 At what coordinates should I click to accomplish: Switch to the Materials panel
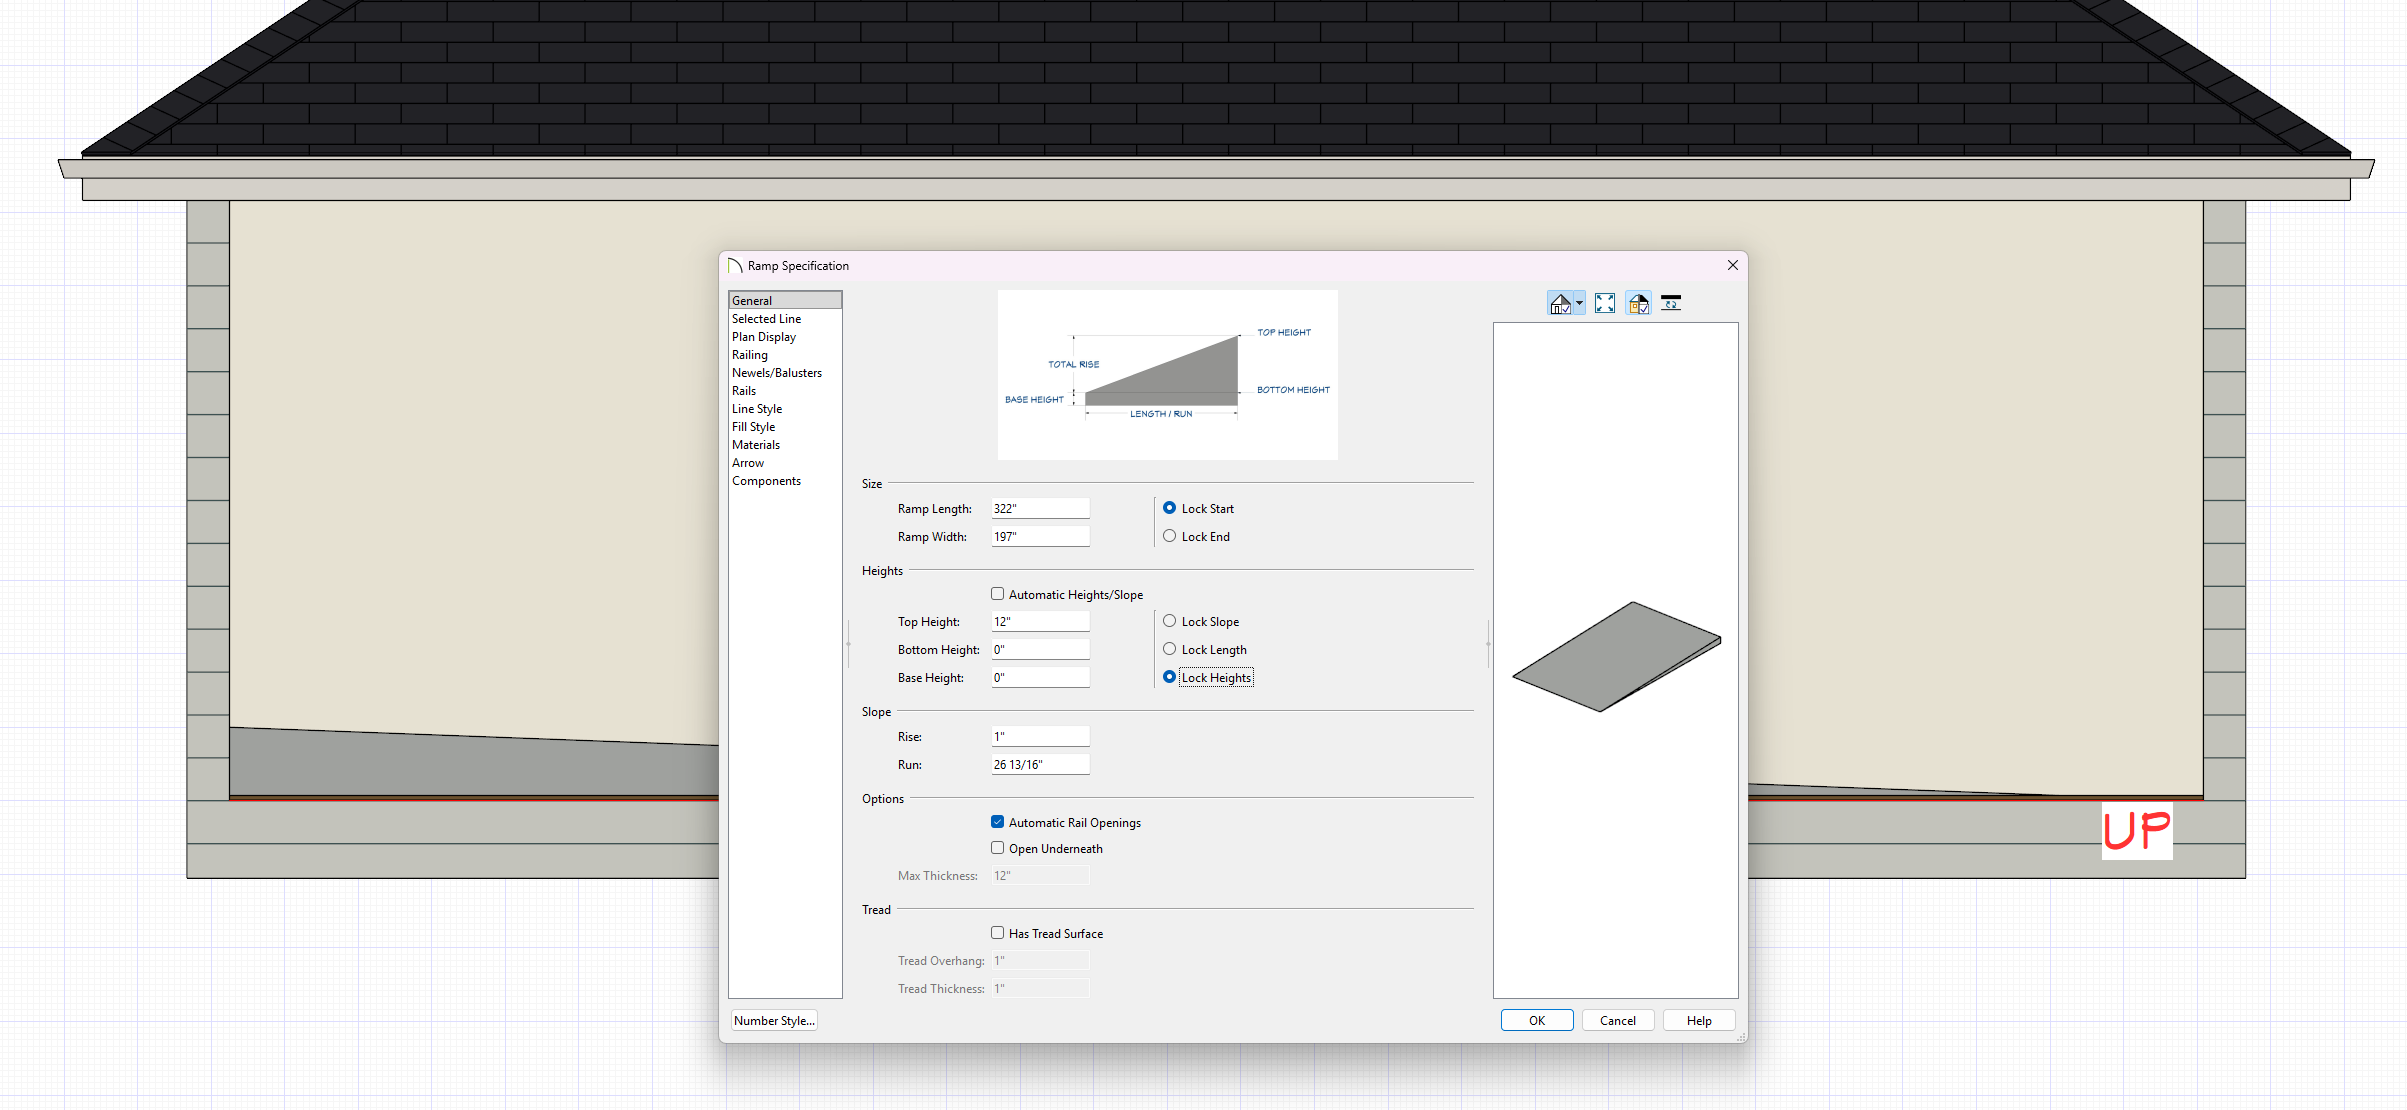(x=756, y=445)
